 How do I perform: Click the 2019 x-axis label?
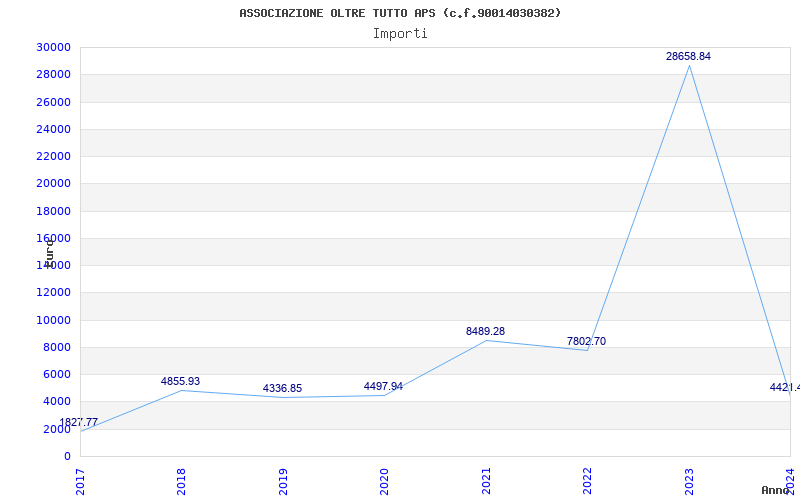283,481
